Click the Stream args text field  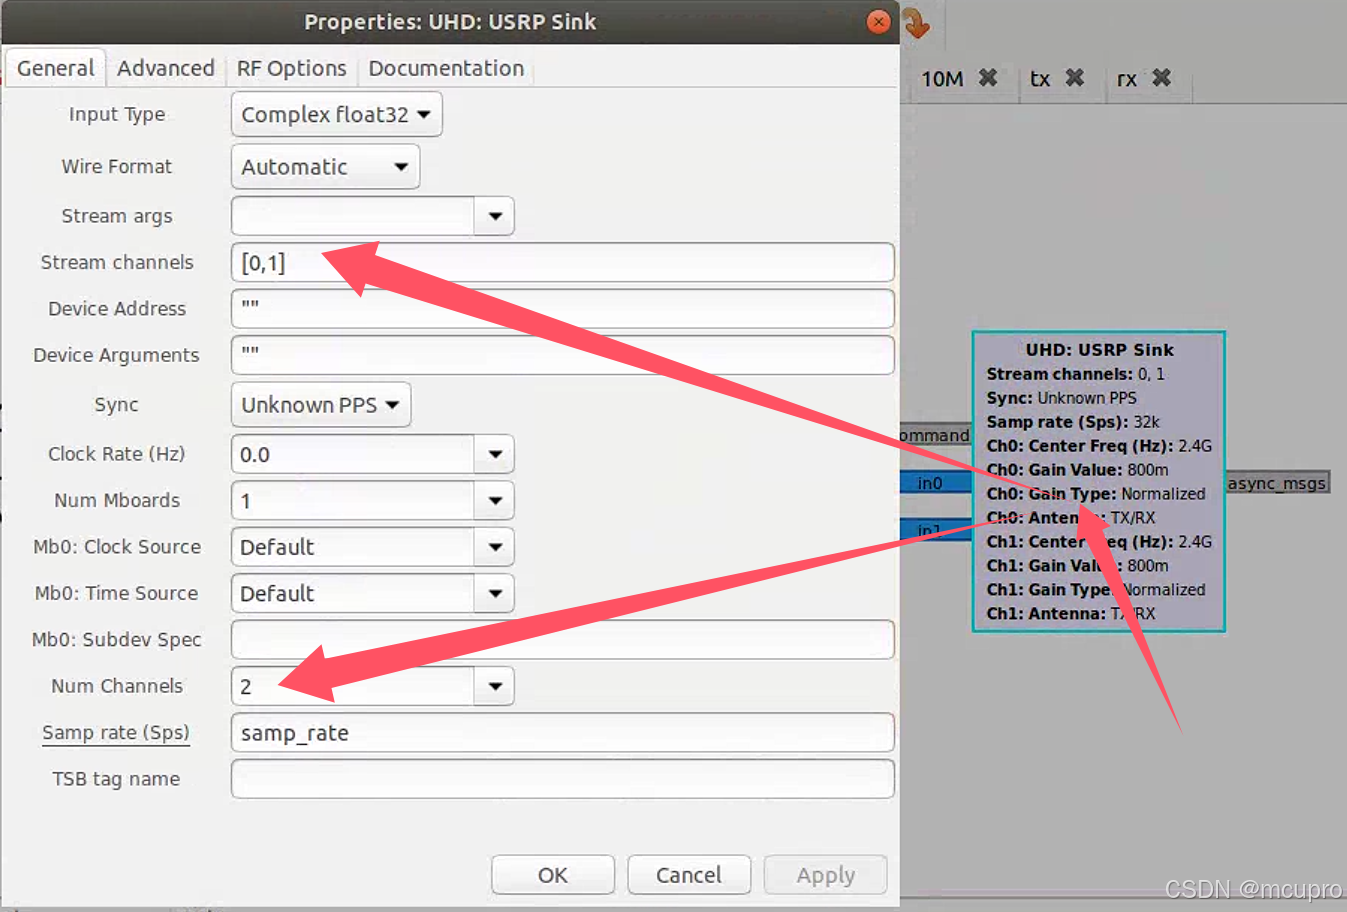(353, 216)
